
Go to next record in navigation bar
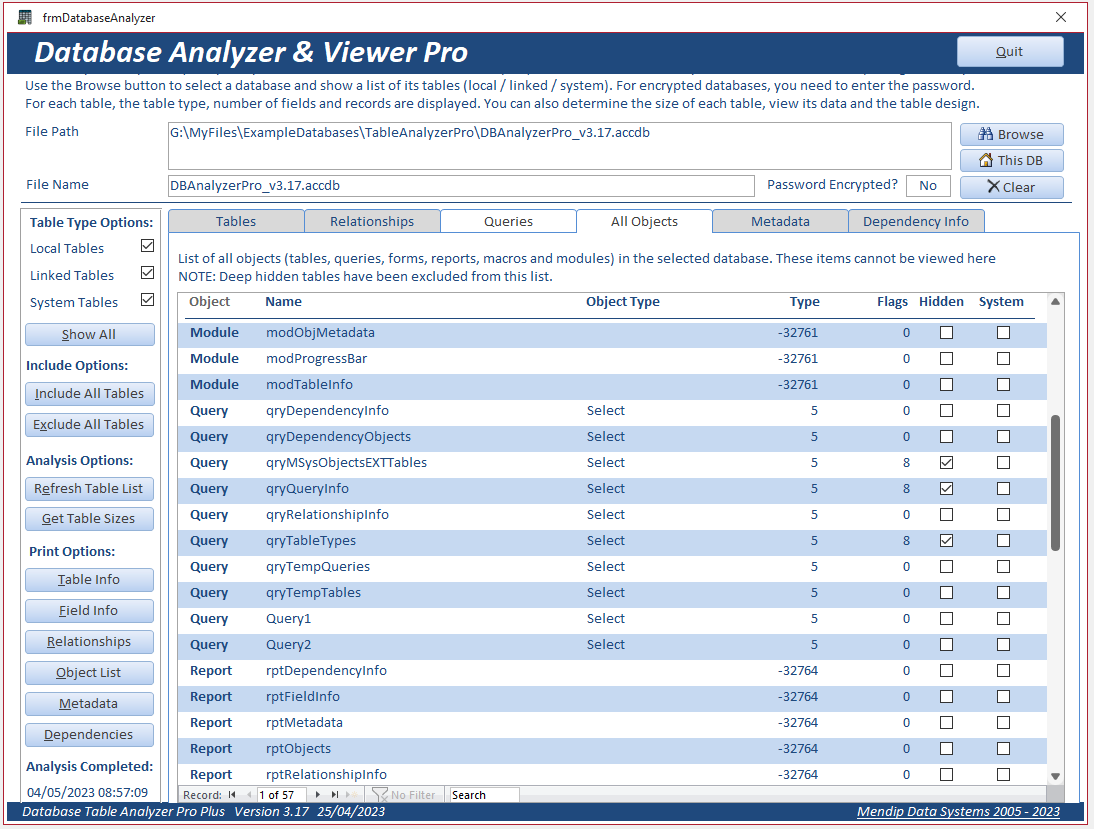(318, 795)
